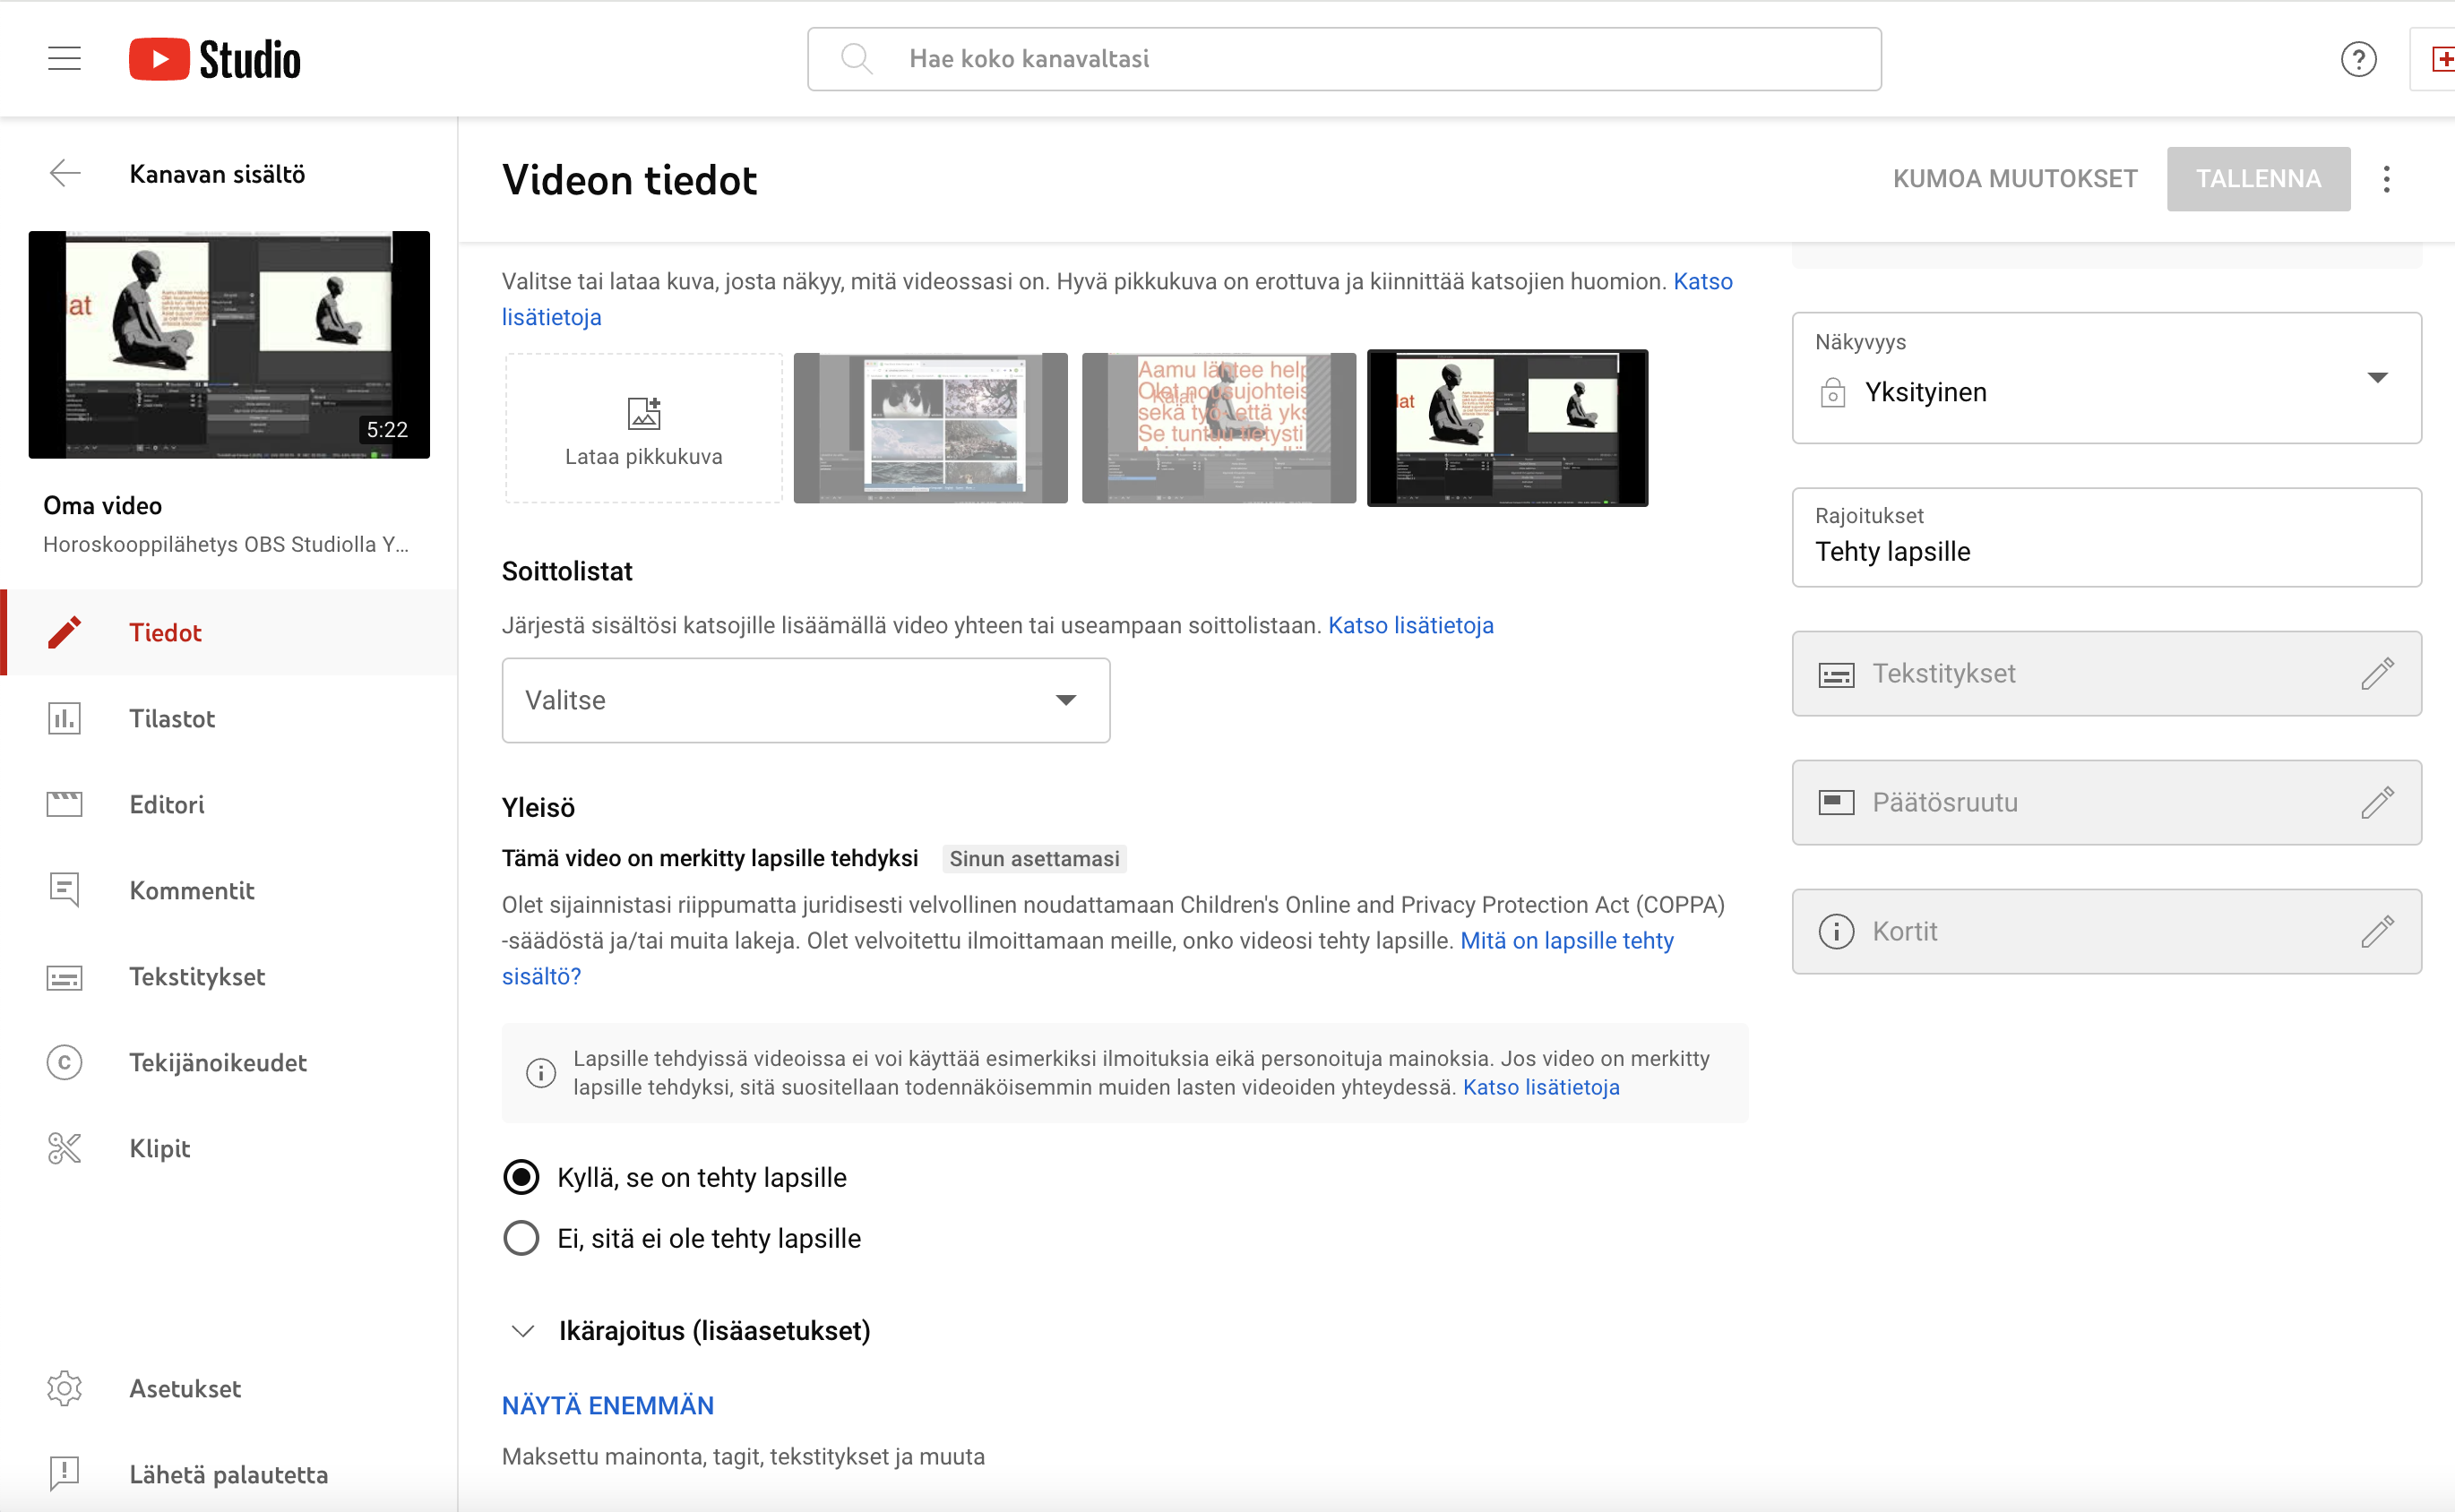
Task: Open Tilastot in the sidebar
Action: [x=171, y=718]
